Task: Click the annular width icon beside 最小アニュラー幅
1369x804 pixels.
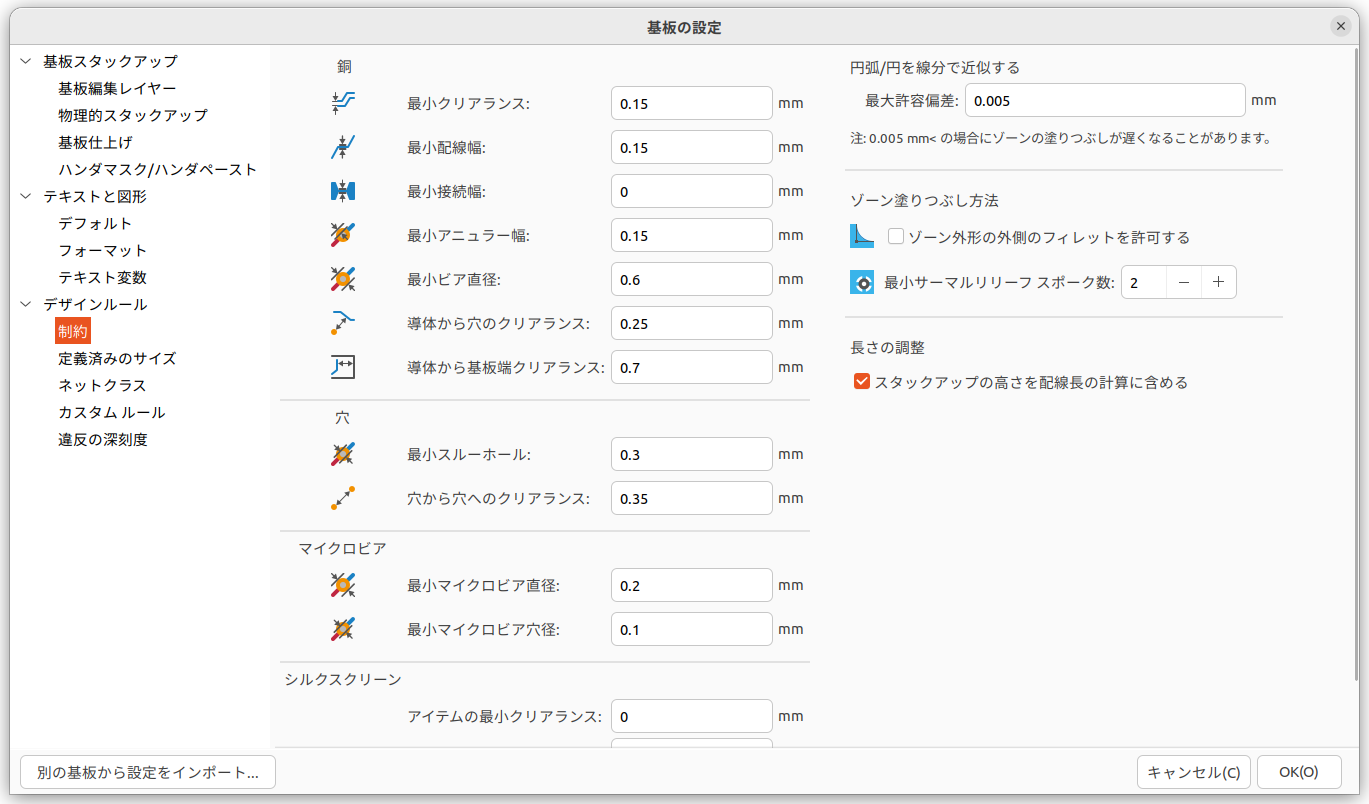Action: point(343,235)
